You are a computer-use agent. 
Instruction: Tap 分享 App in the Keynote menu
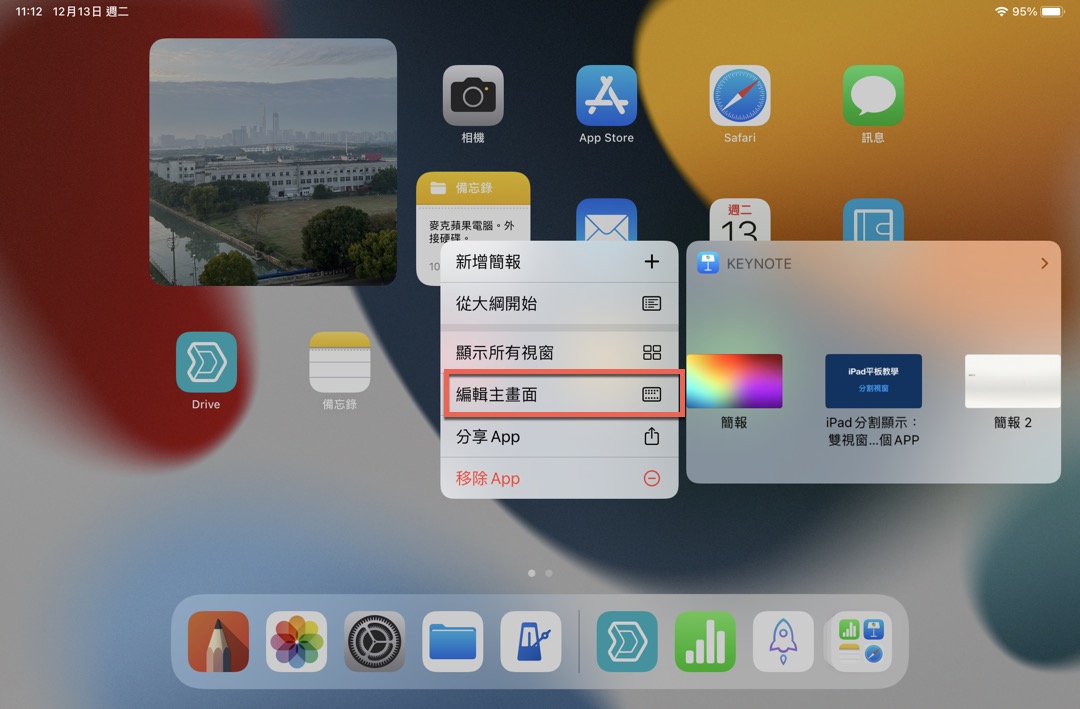click(x=558, y=436)
